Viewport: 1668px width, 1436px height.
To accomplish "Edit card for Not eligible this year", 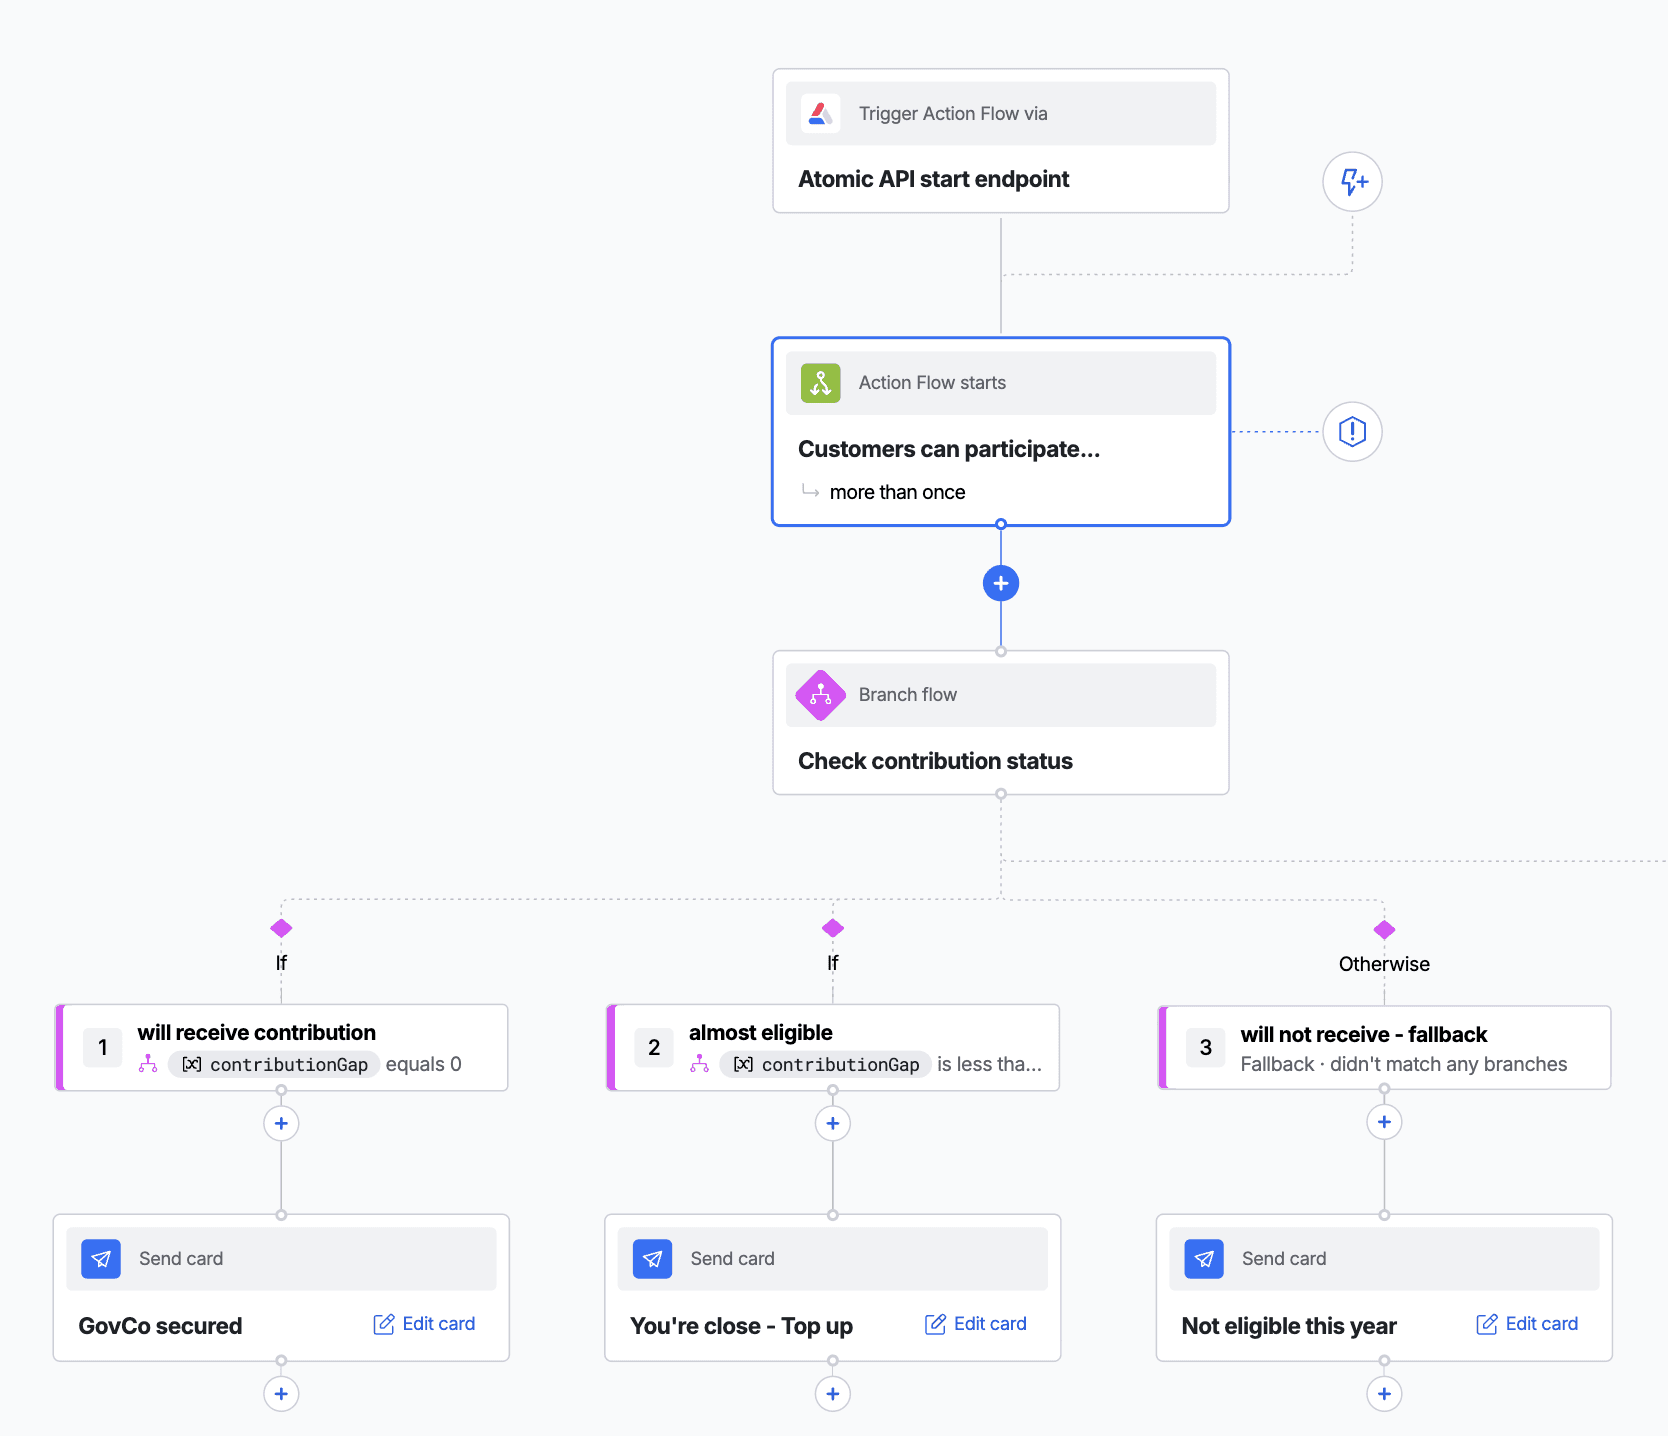I will (1527, 1324).
